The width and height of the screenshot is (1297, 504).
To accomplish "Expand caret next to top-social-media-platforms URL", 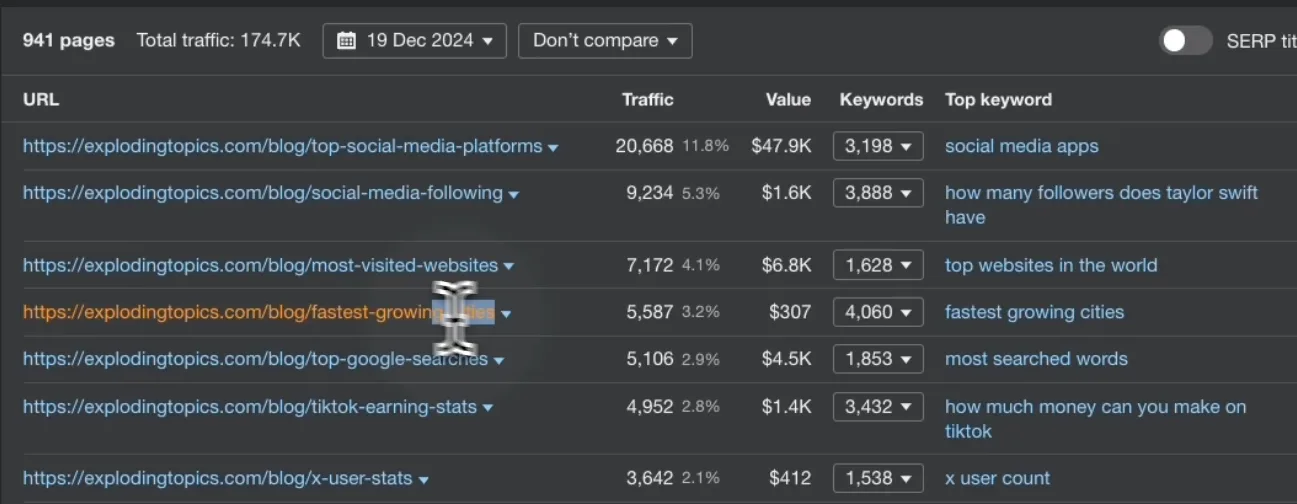I will pos(553,148).
